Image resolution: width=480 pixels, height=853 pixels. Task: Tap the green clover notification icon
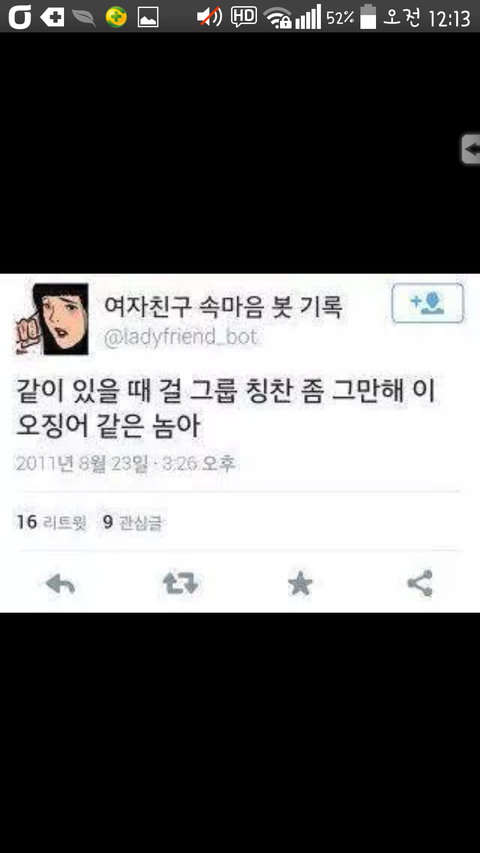coord(116,17)
